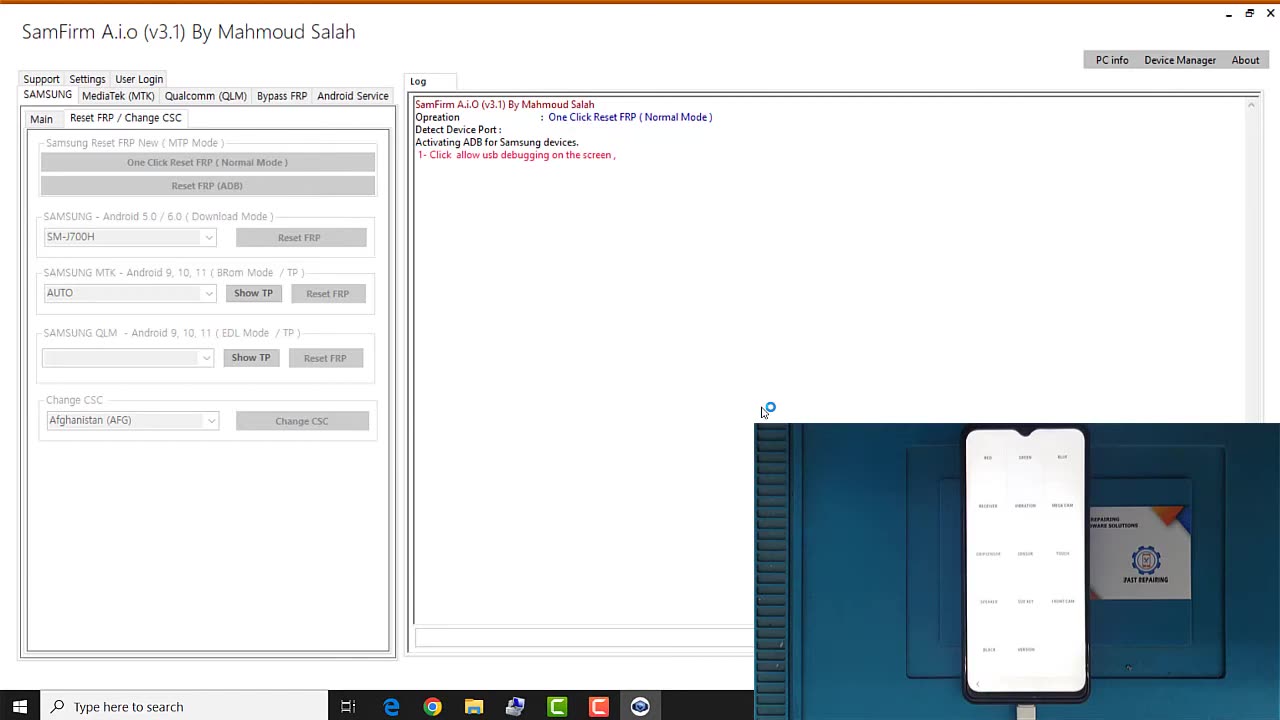Open the Settings menu

[x=87, y=79]
